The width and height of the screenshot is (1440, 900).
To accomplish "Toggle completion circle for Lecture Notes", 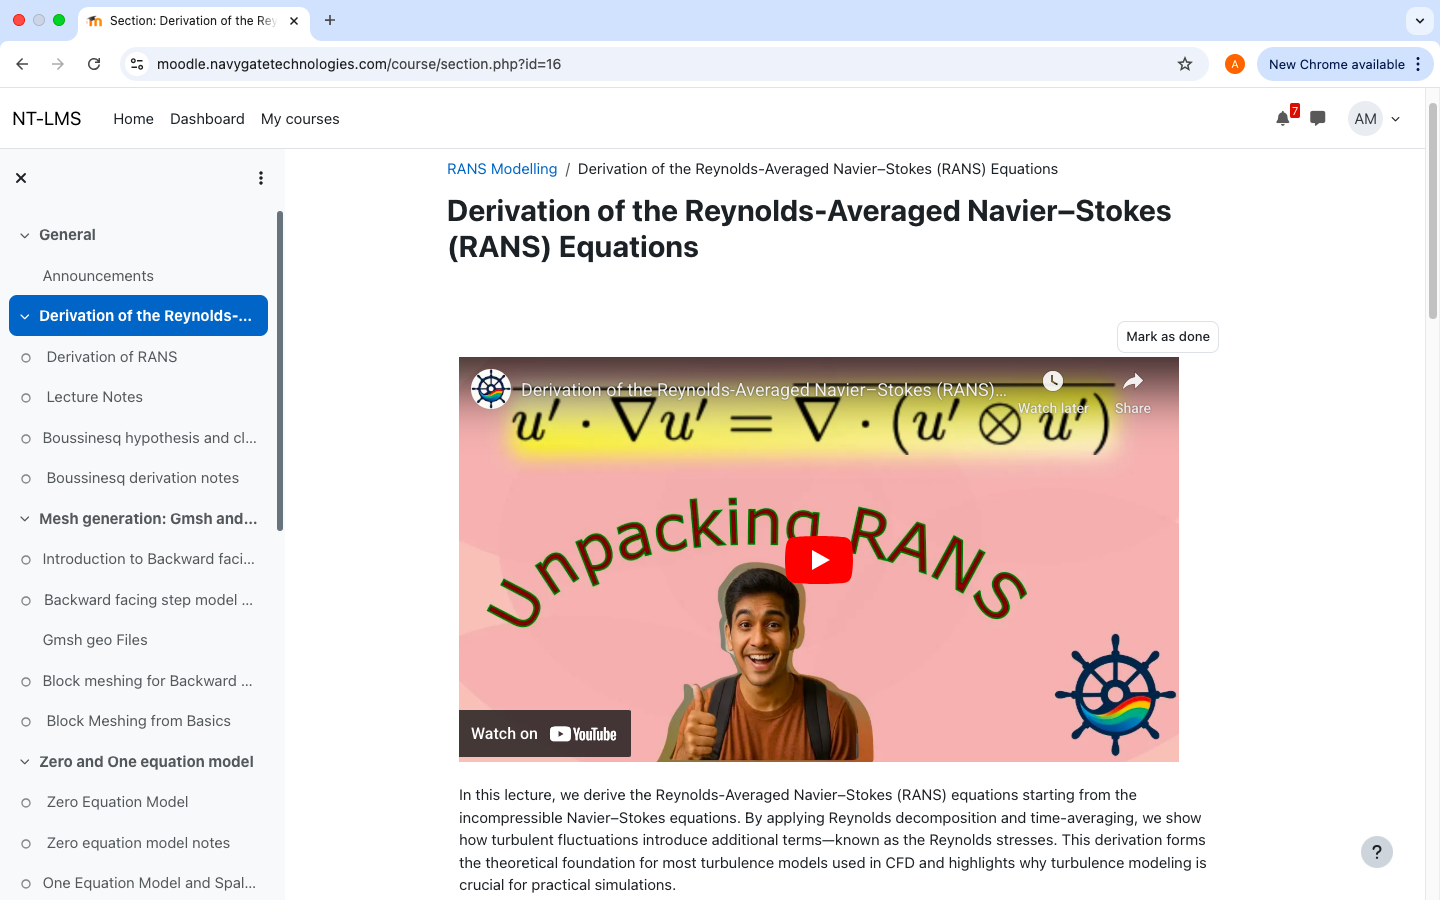I will (26, 398).
